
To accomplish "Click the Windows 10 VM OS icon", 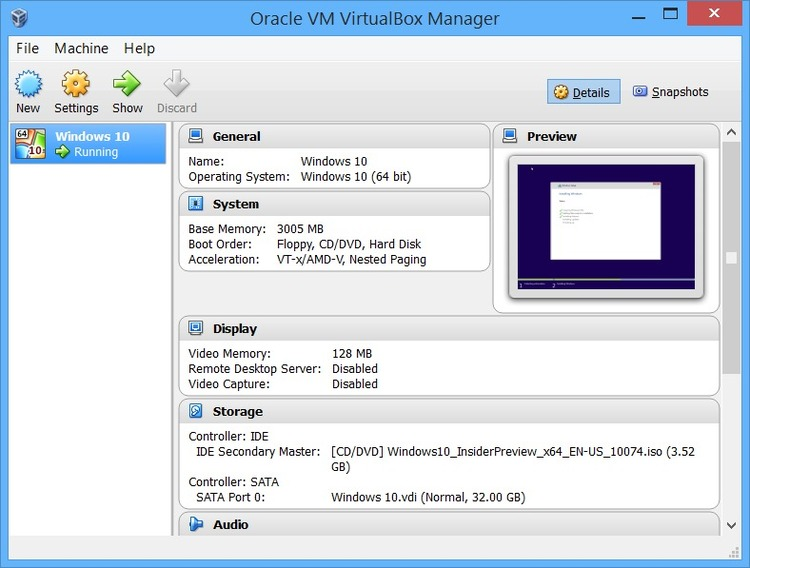I will (31, 144).
